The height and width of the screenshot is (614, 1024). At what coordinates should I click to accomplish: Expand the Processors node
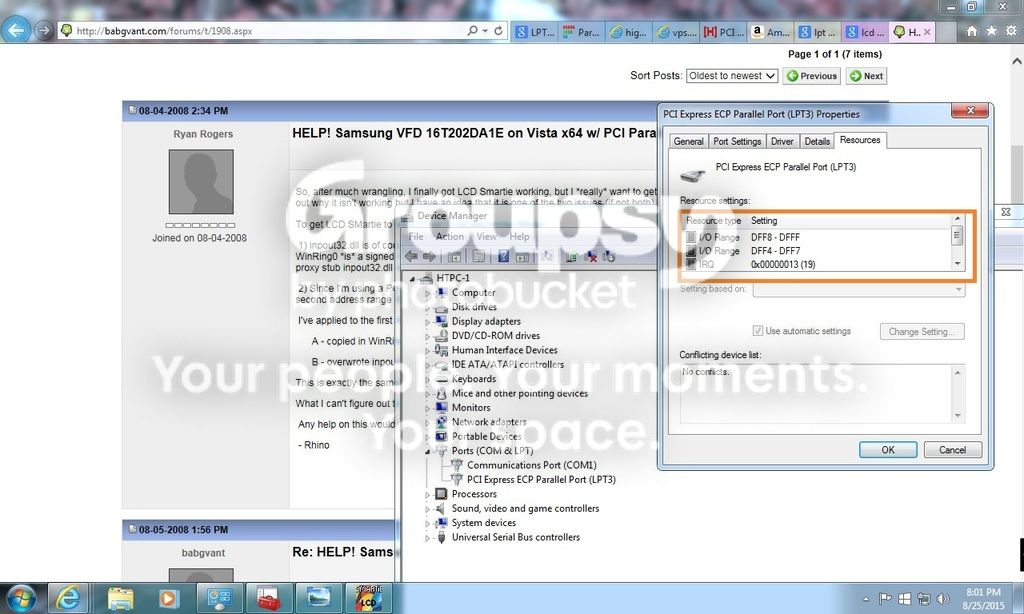point(428,494)
